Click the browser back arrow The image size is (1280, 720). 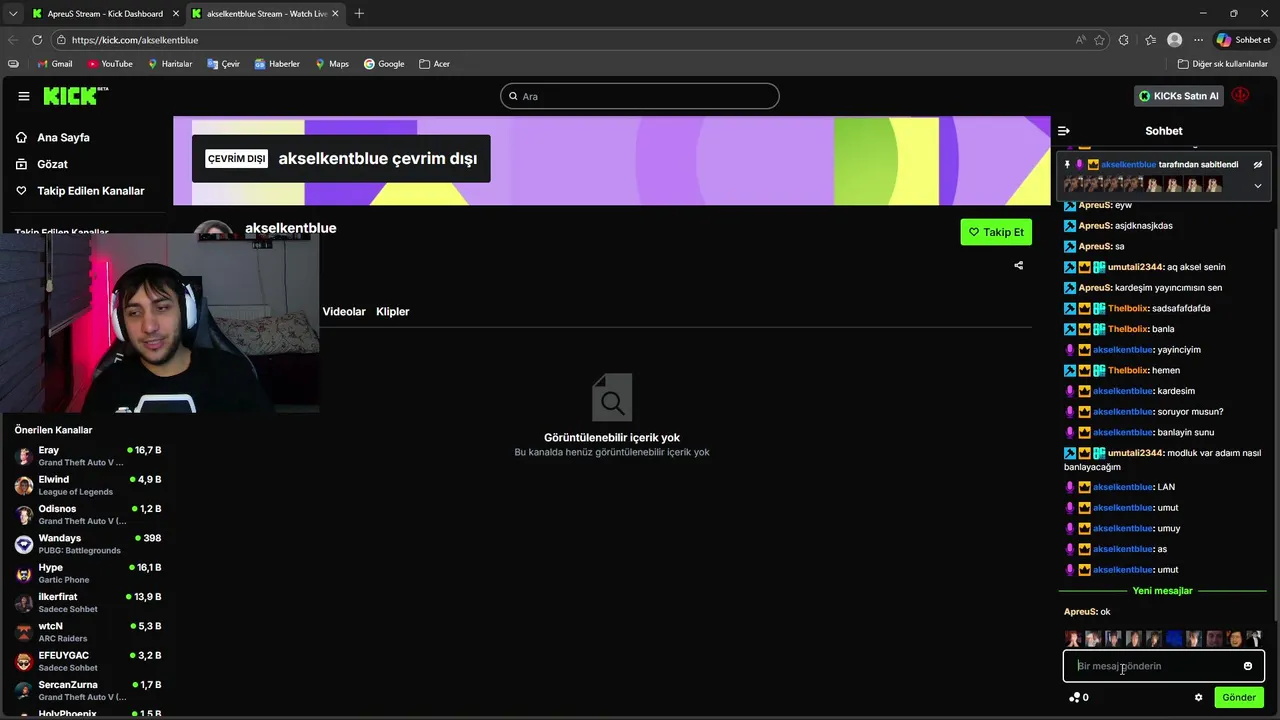13,40
